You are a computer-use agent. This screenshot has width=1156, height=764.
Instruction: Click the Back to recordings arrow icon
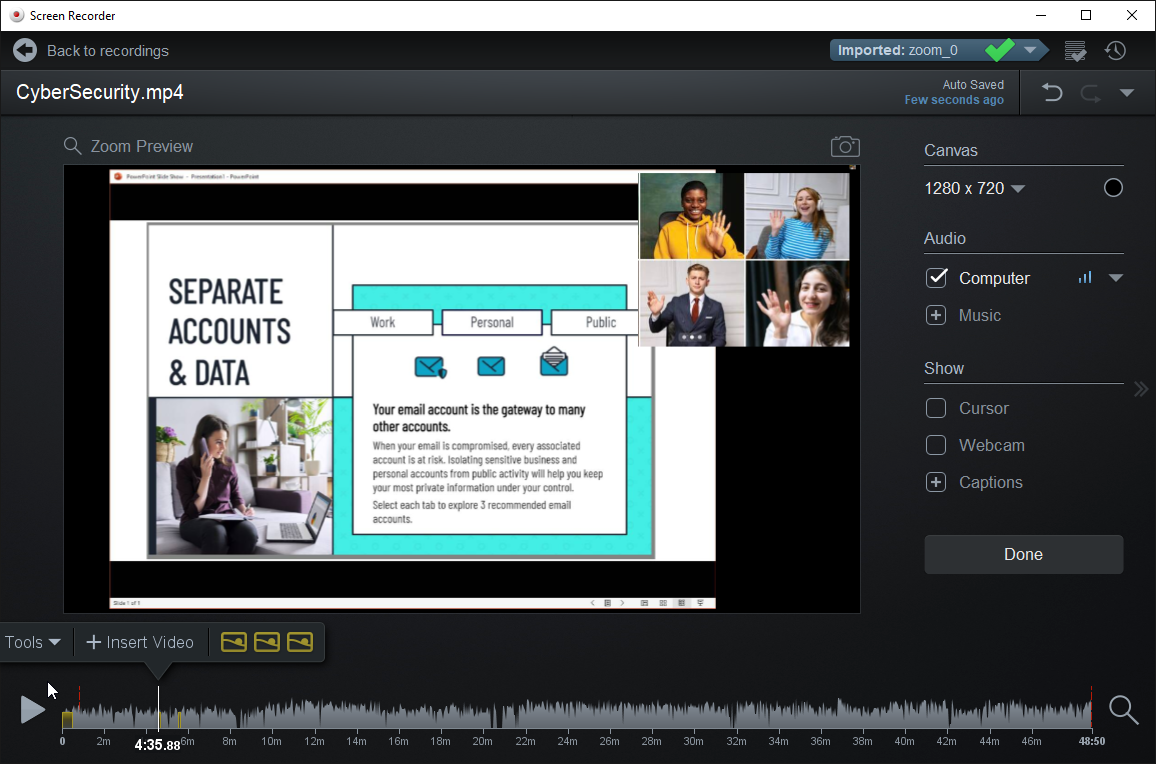pos(25,50)
